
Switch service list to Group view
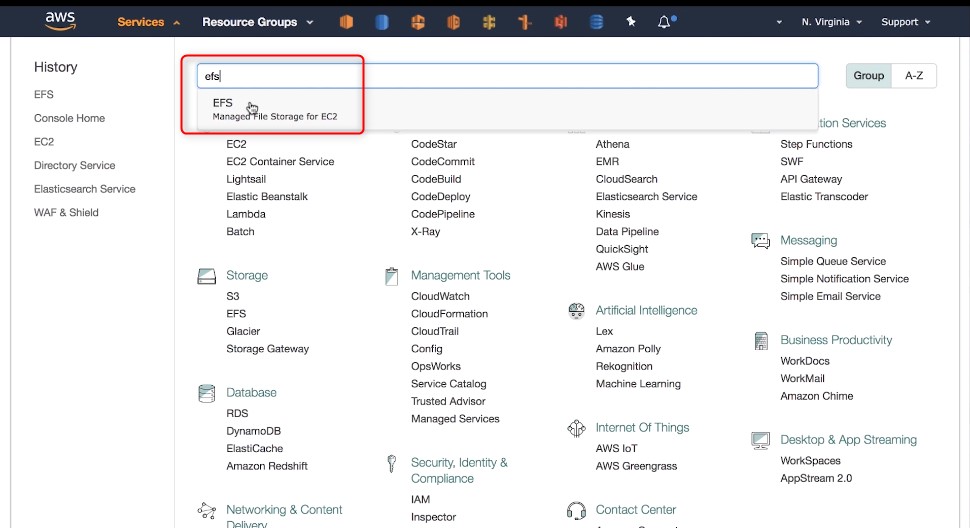click(869, 75)
